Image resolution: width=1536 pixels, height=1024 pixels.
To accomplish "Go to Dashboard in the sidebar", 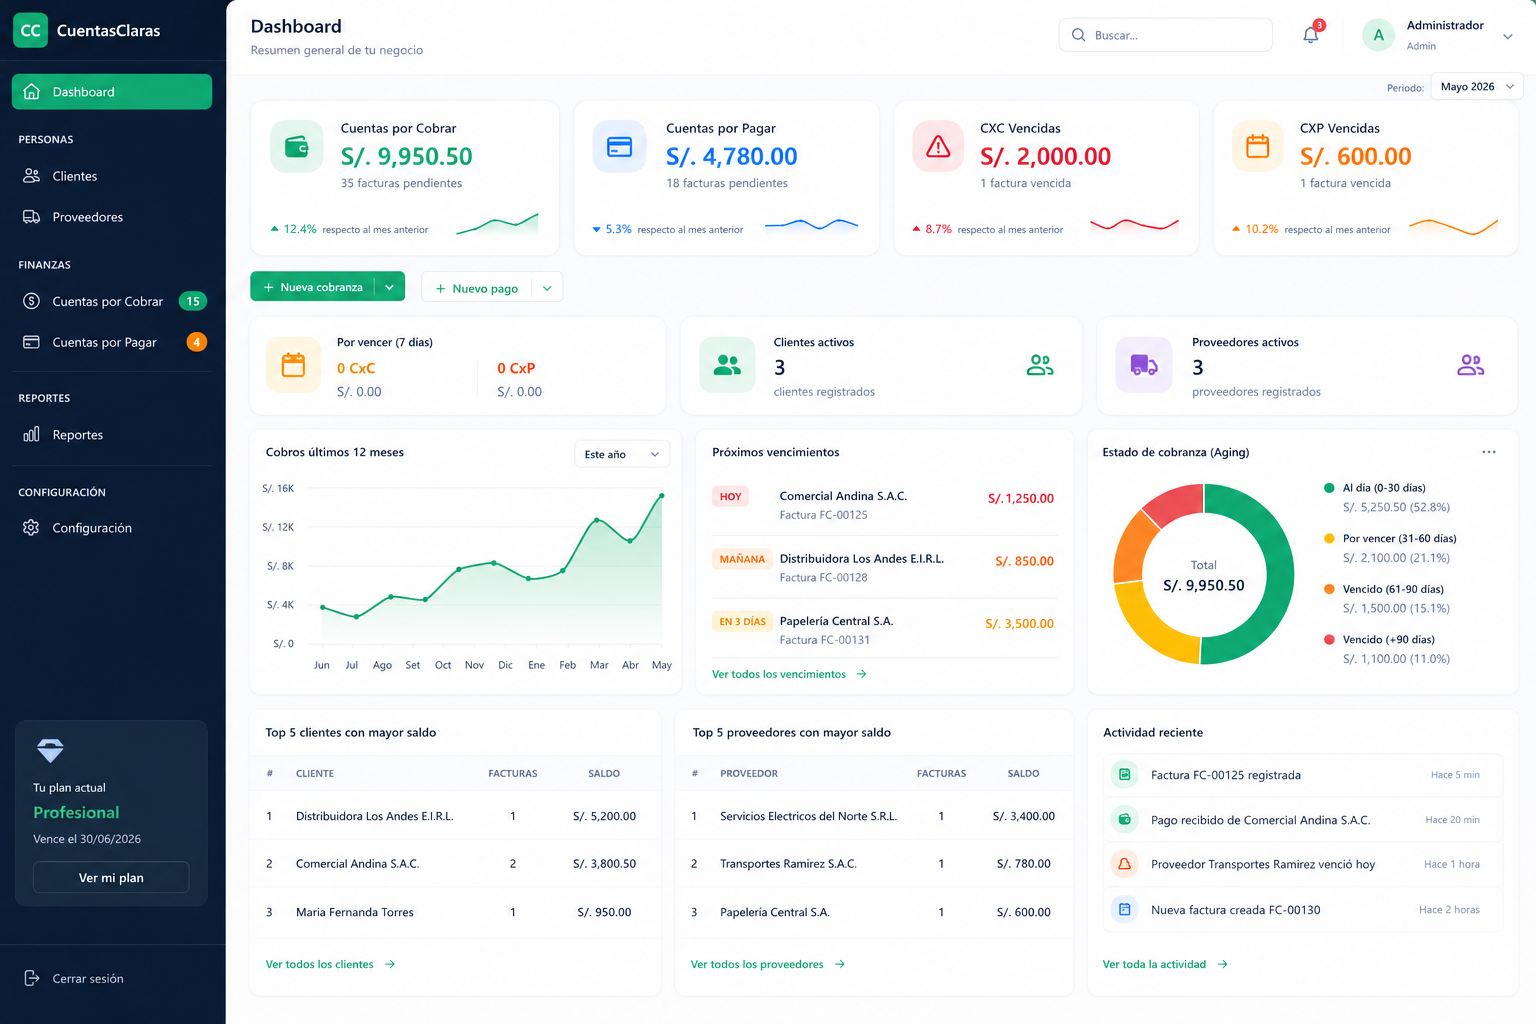I will click(112, 92).
